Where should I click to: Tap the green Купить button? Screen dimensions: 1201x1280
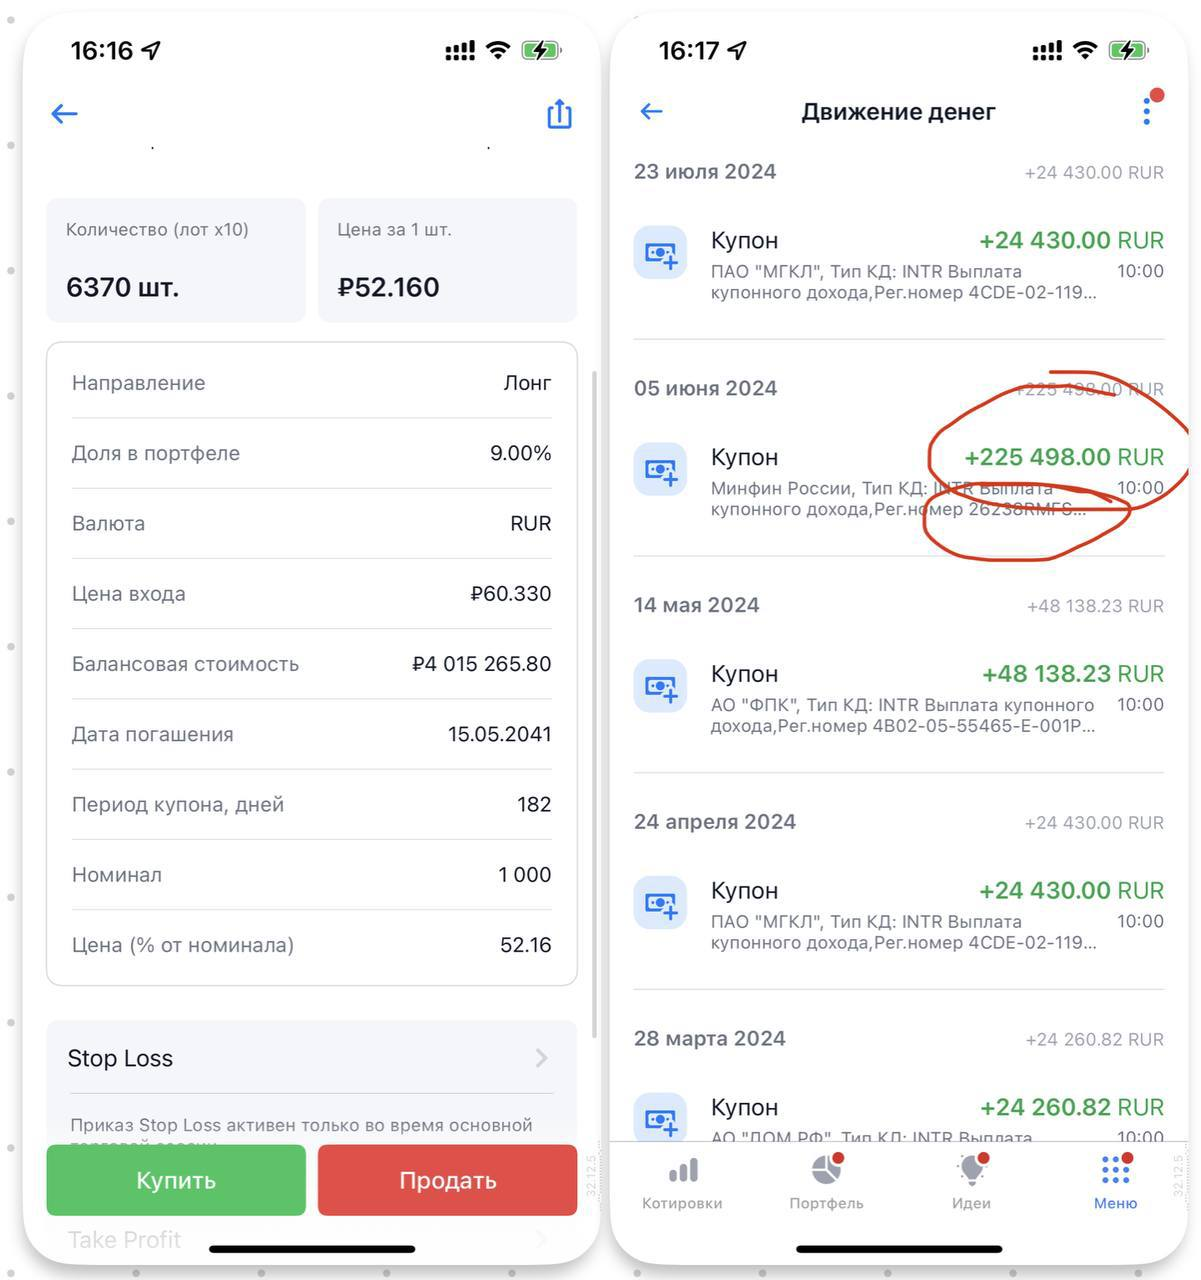[176, 1180]
